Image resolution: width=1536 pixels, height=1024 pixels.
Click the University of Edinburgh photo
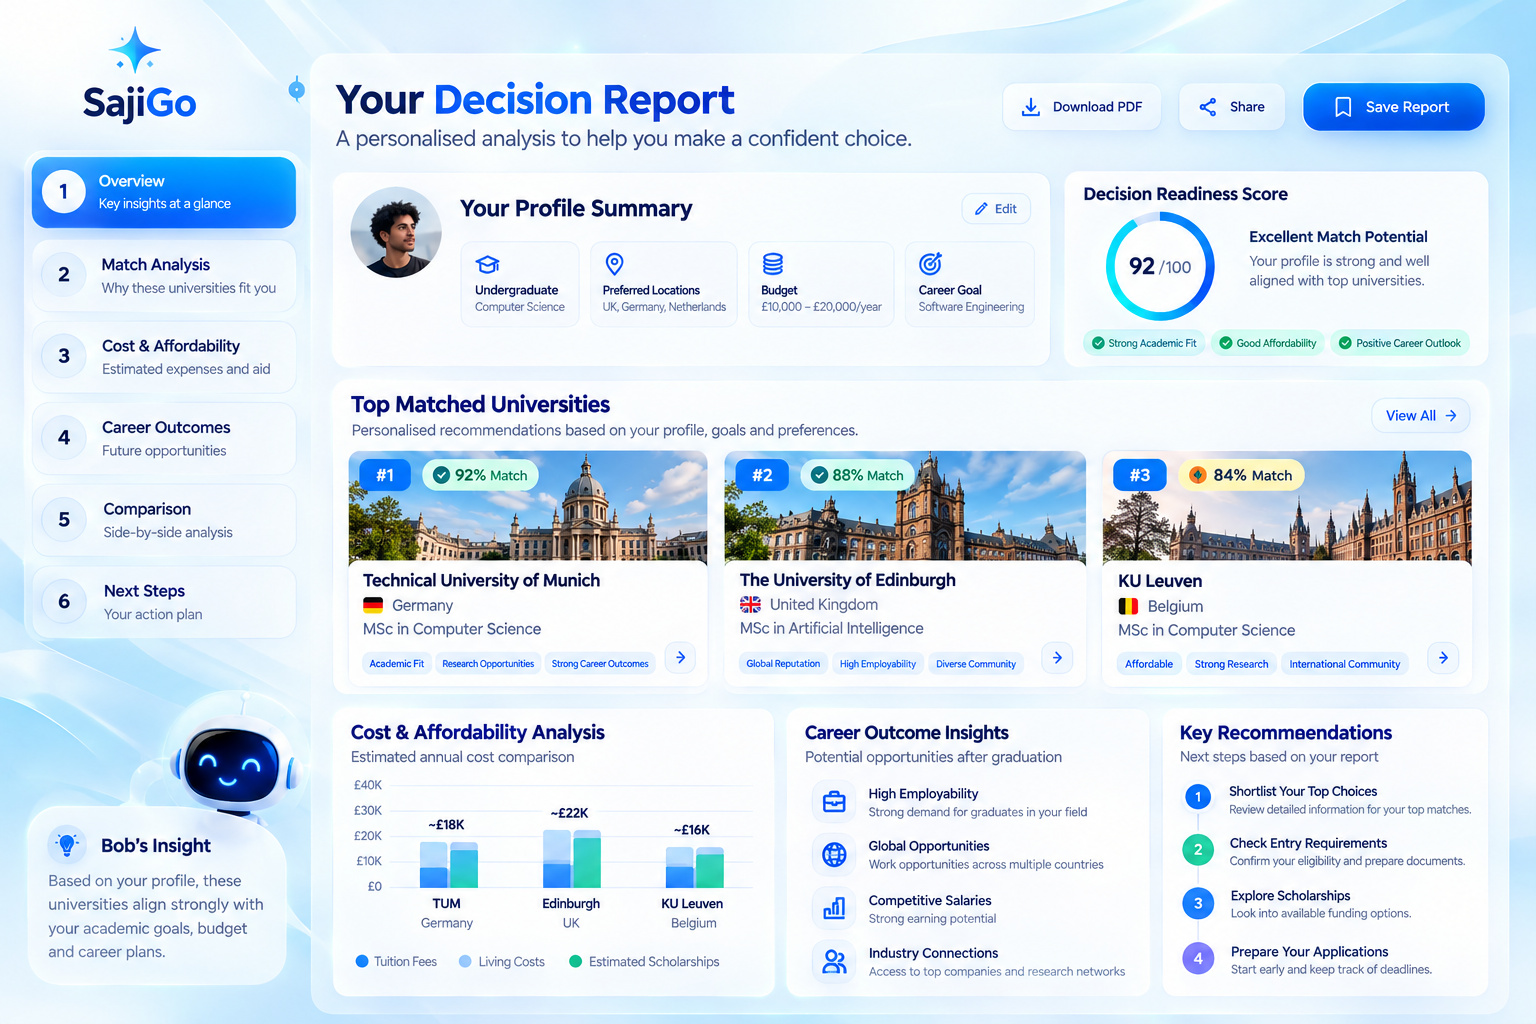905,506
